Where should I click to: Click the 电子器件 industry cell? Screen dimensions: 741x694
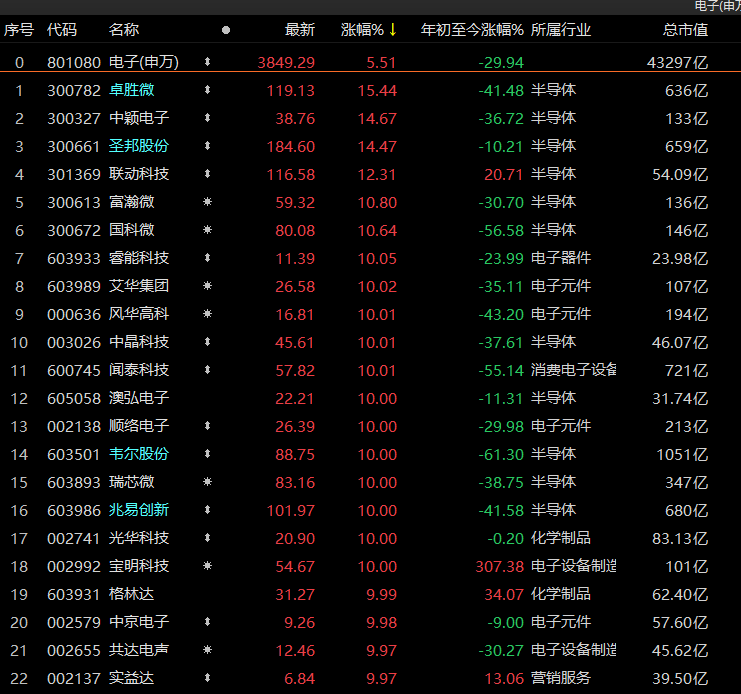[560, 258]
